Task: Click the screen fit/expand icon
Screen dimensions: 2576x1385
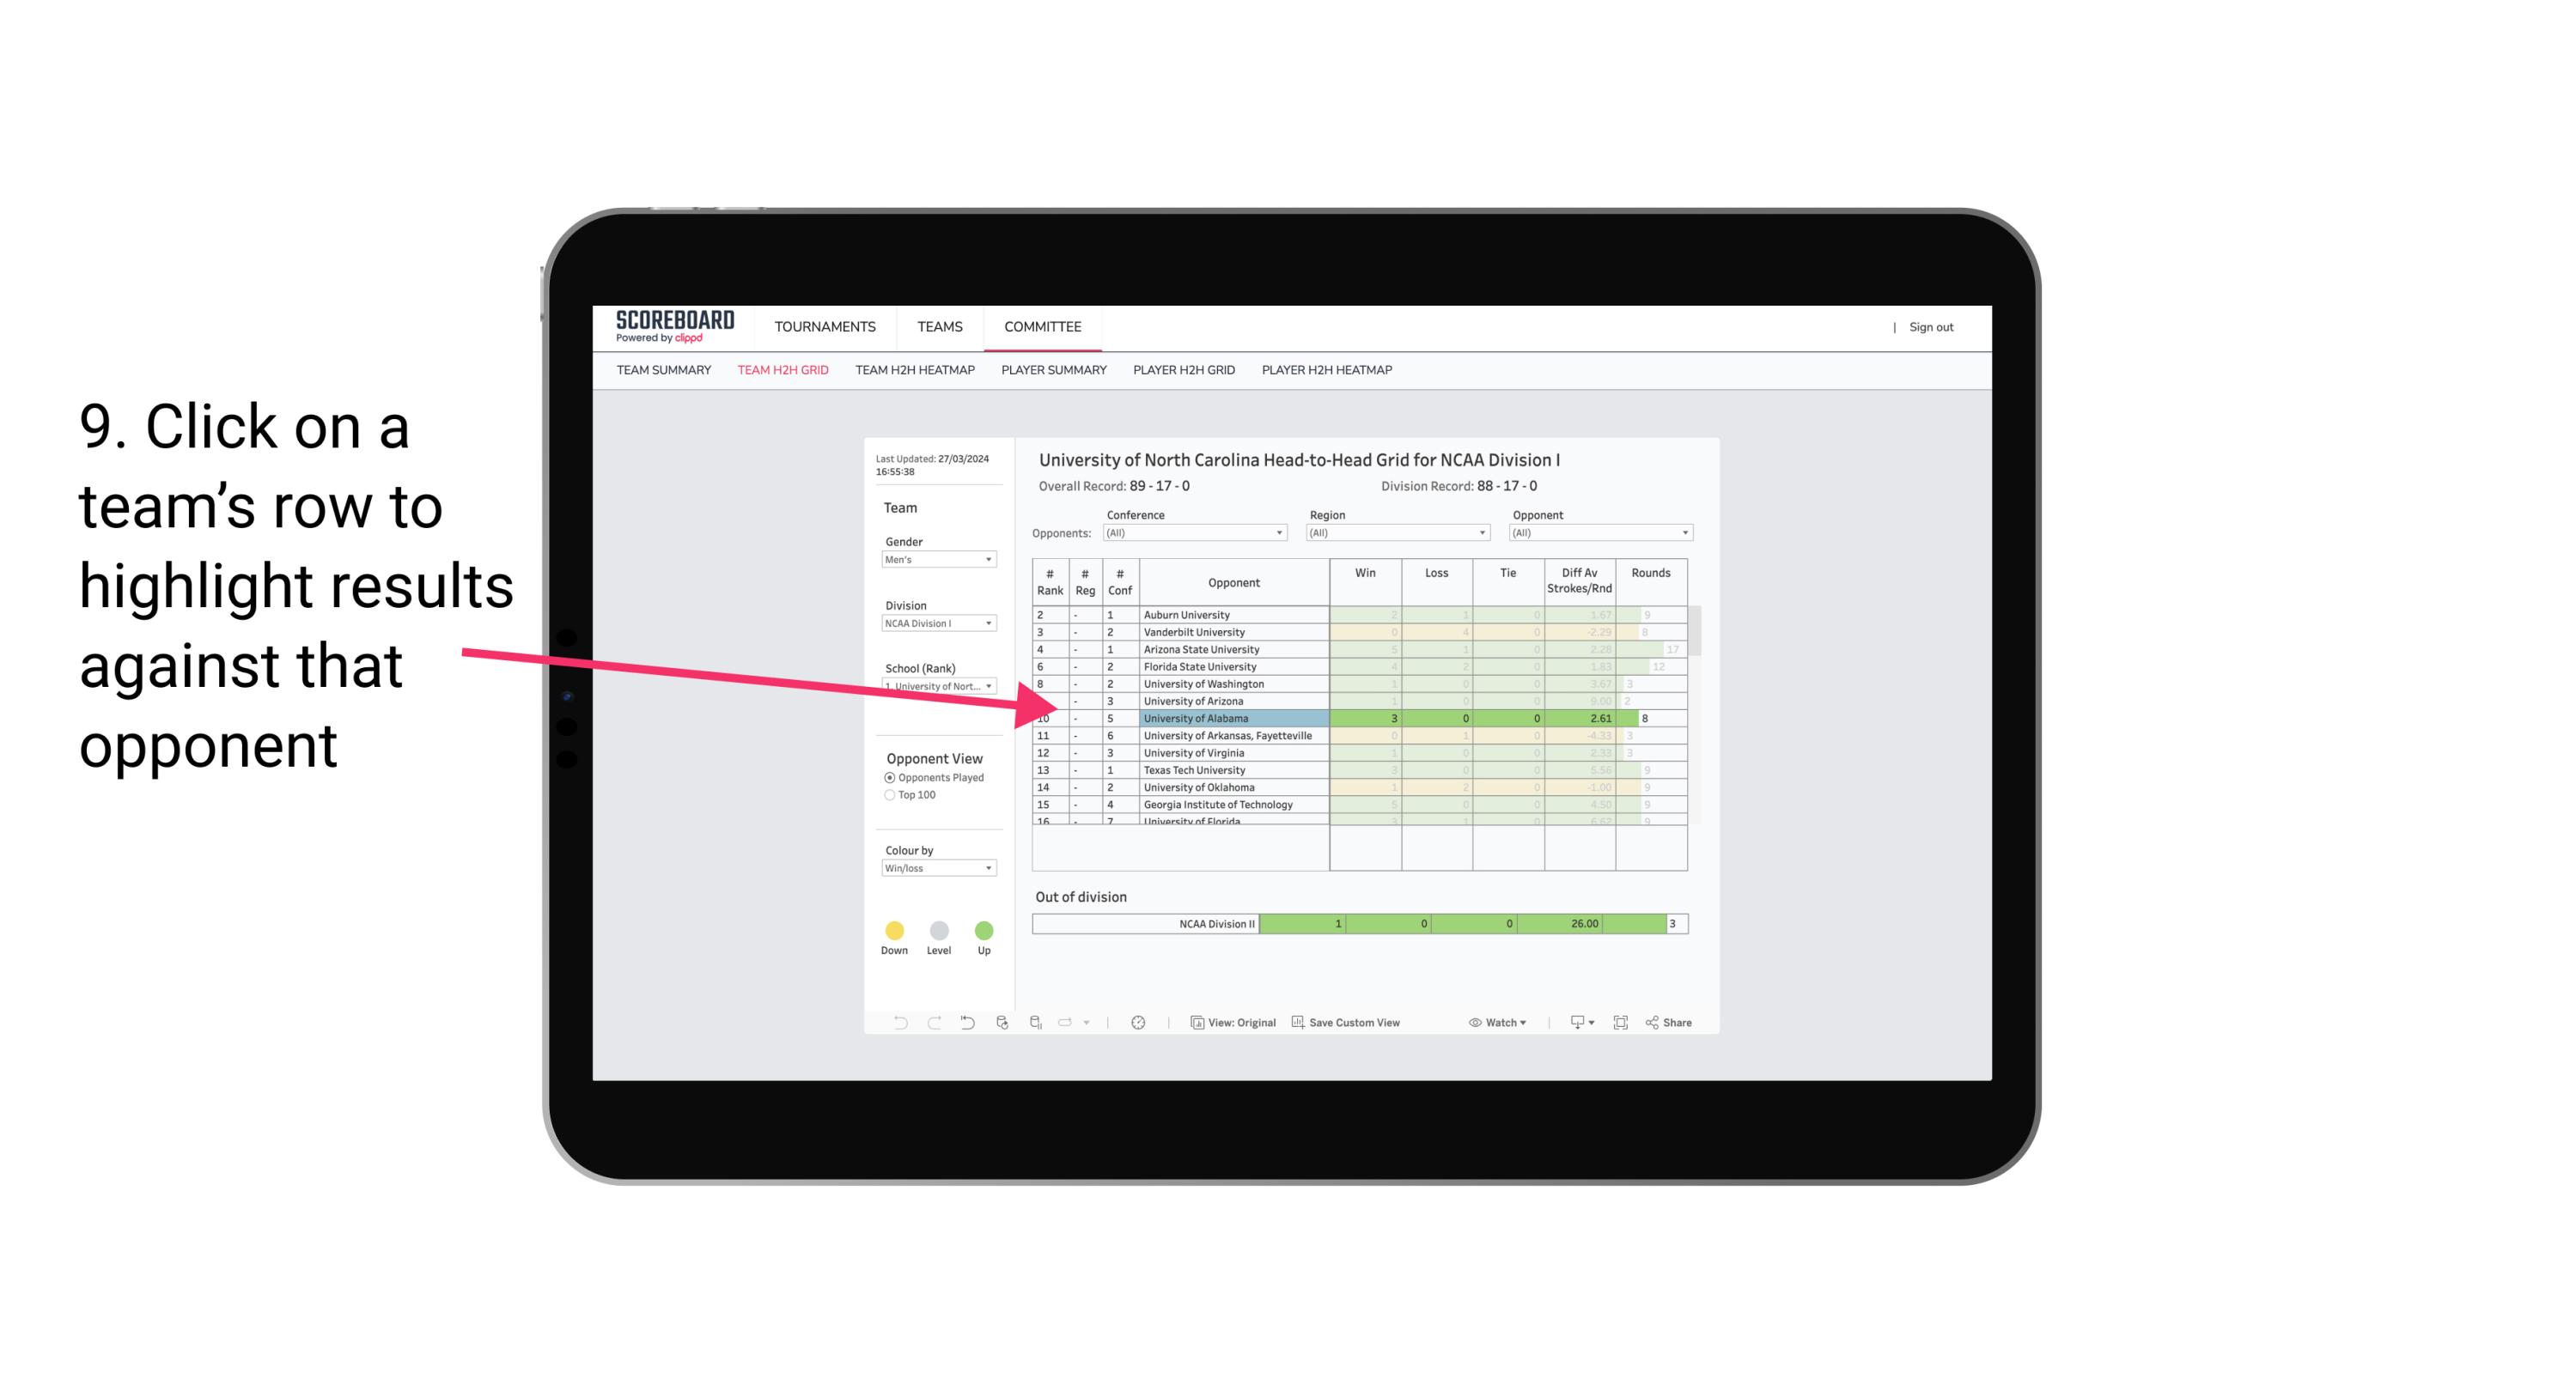Action: 1621,1024
